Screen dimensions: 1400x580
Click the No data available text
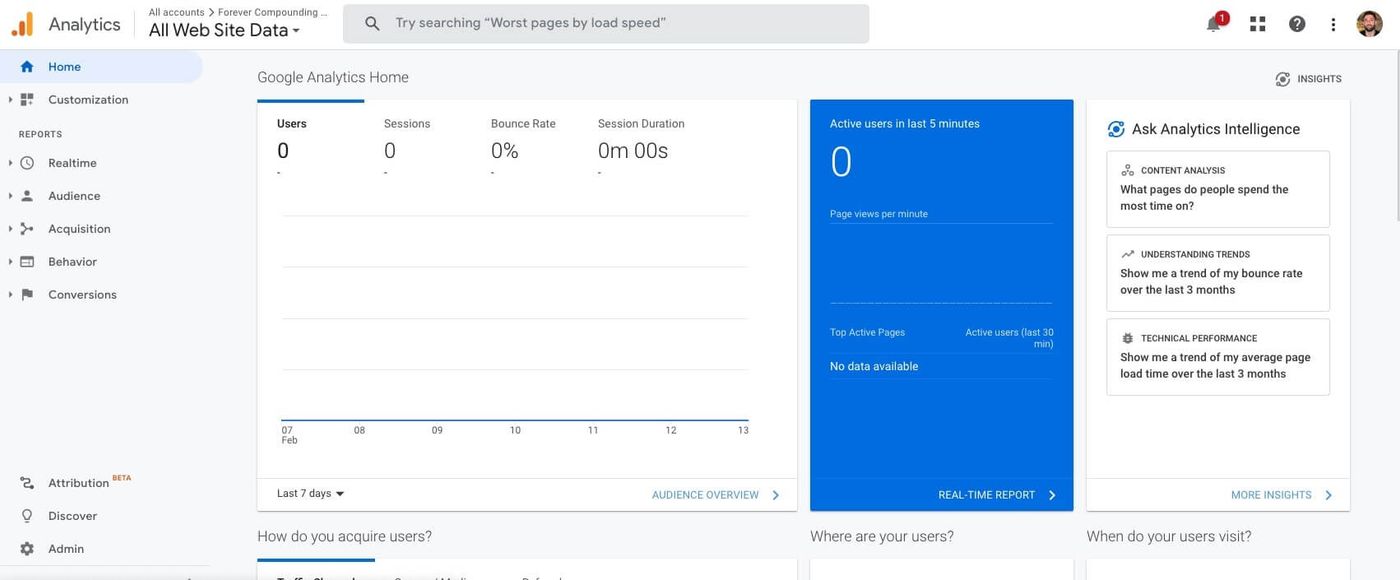tap(874, 366)
